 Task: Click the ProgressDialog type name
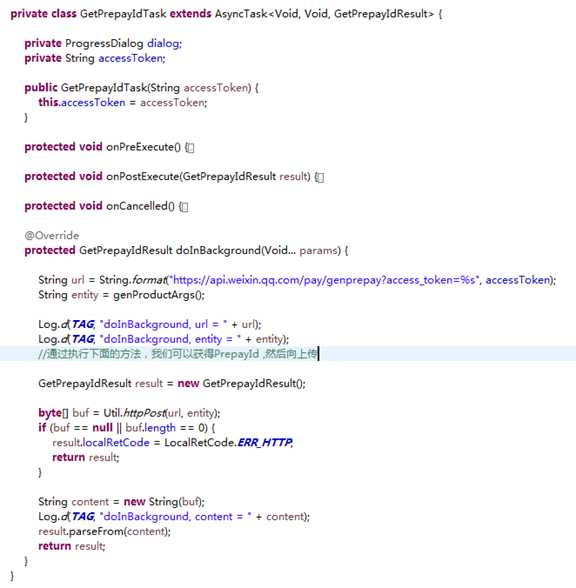[x=104, y=44]
